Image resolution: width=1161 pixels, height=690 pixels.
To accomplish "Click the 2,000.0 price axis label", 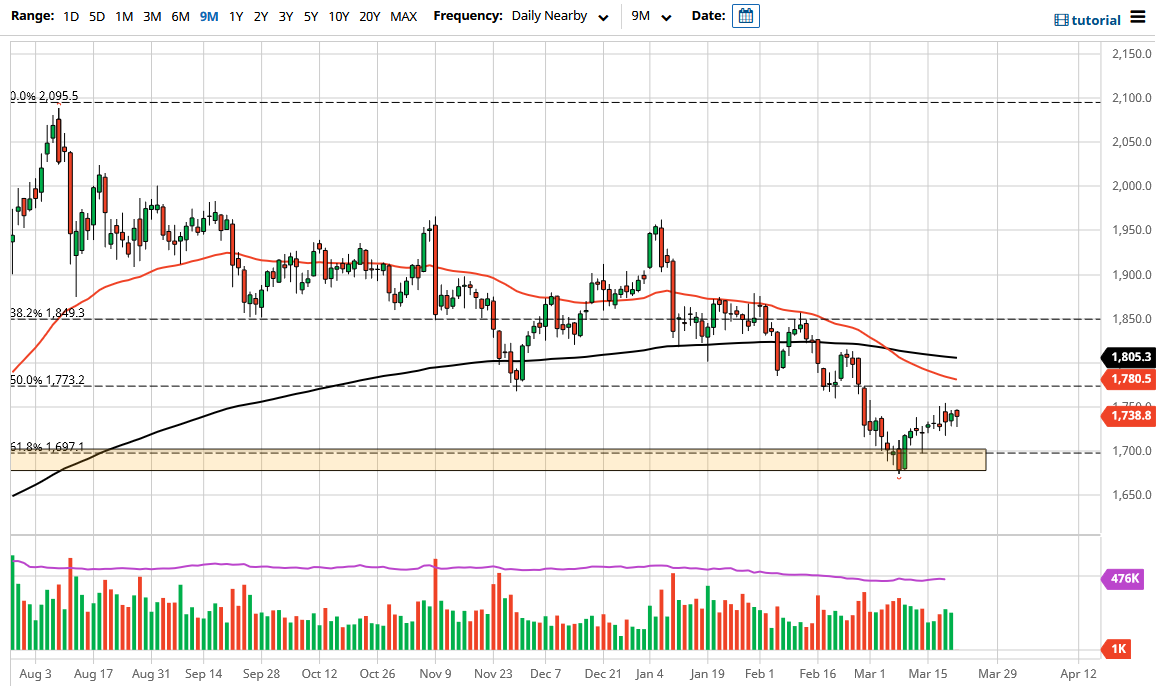I will (x=1132, y=186).
